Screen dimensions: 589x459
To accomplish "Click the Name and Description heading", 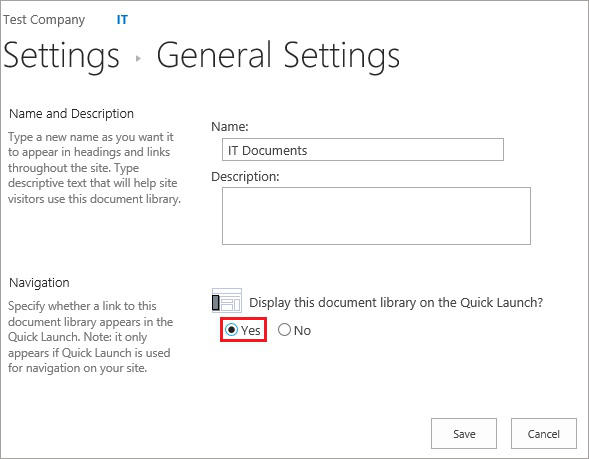I will pyautogui.click(x=71, y=113).
